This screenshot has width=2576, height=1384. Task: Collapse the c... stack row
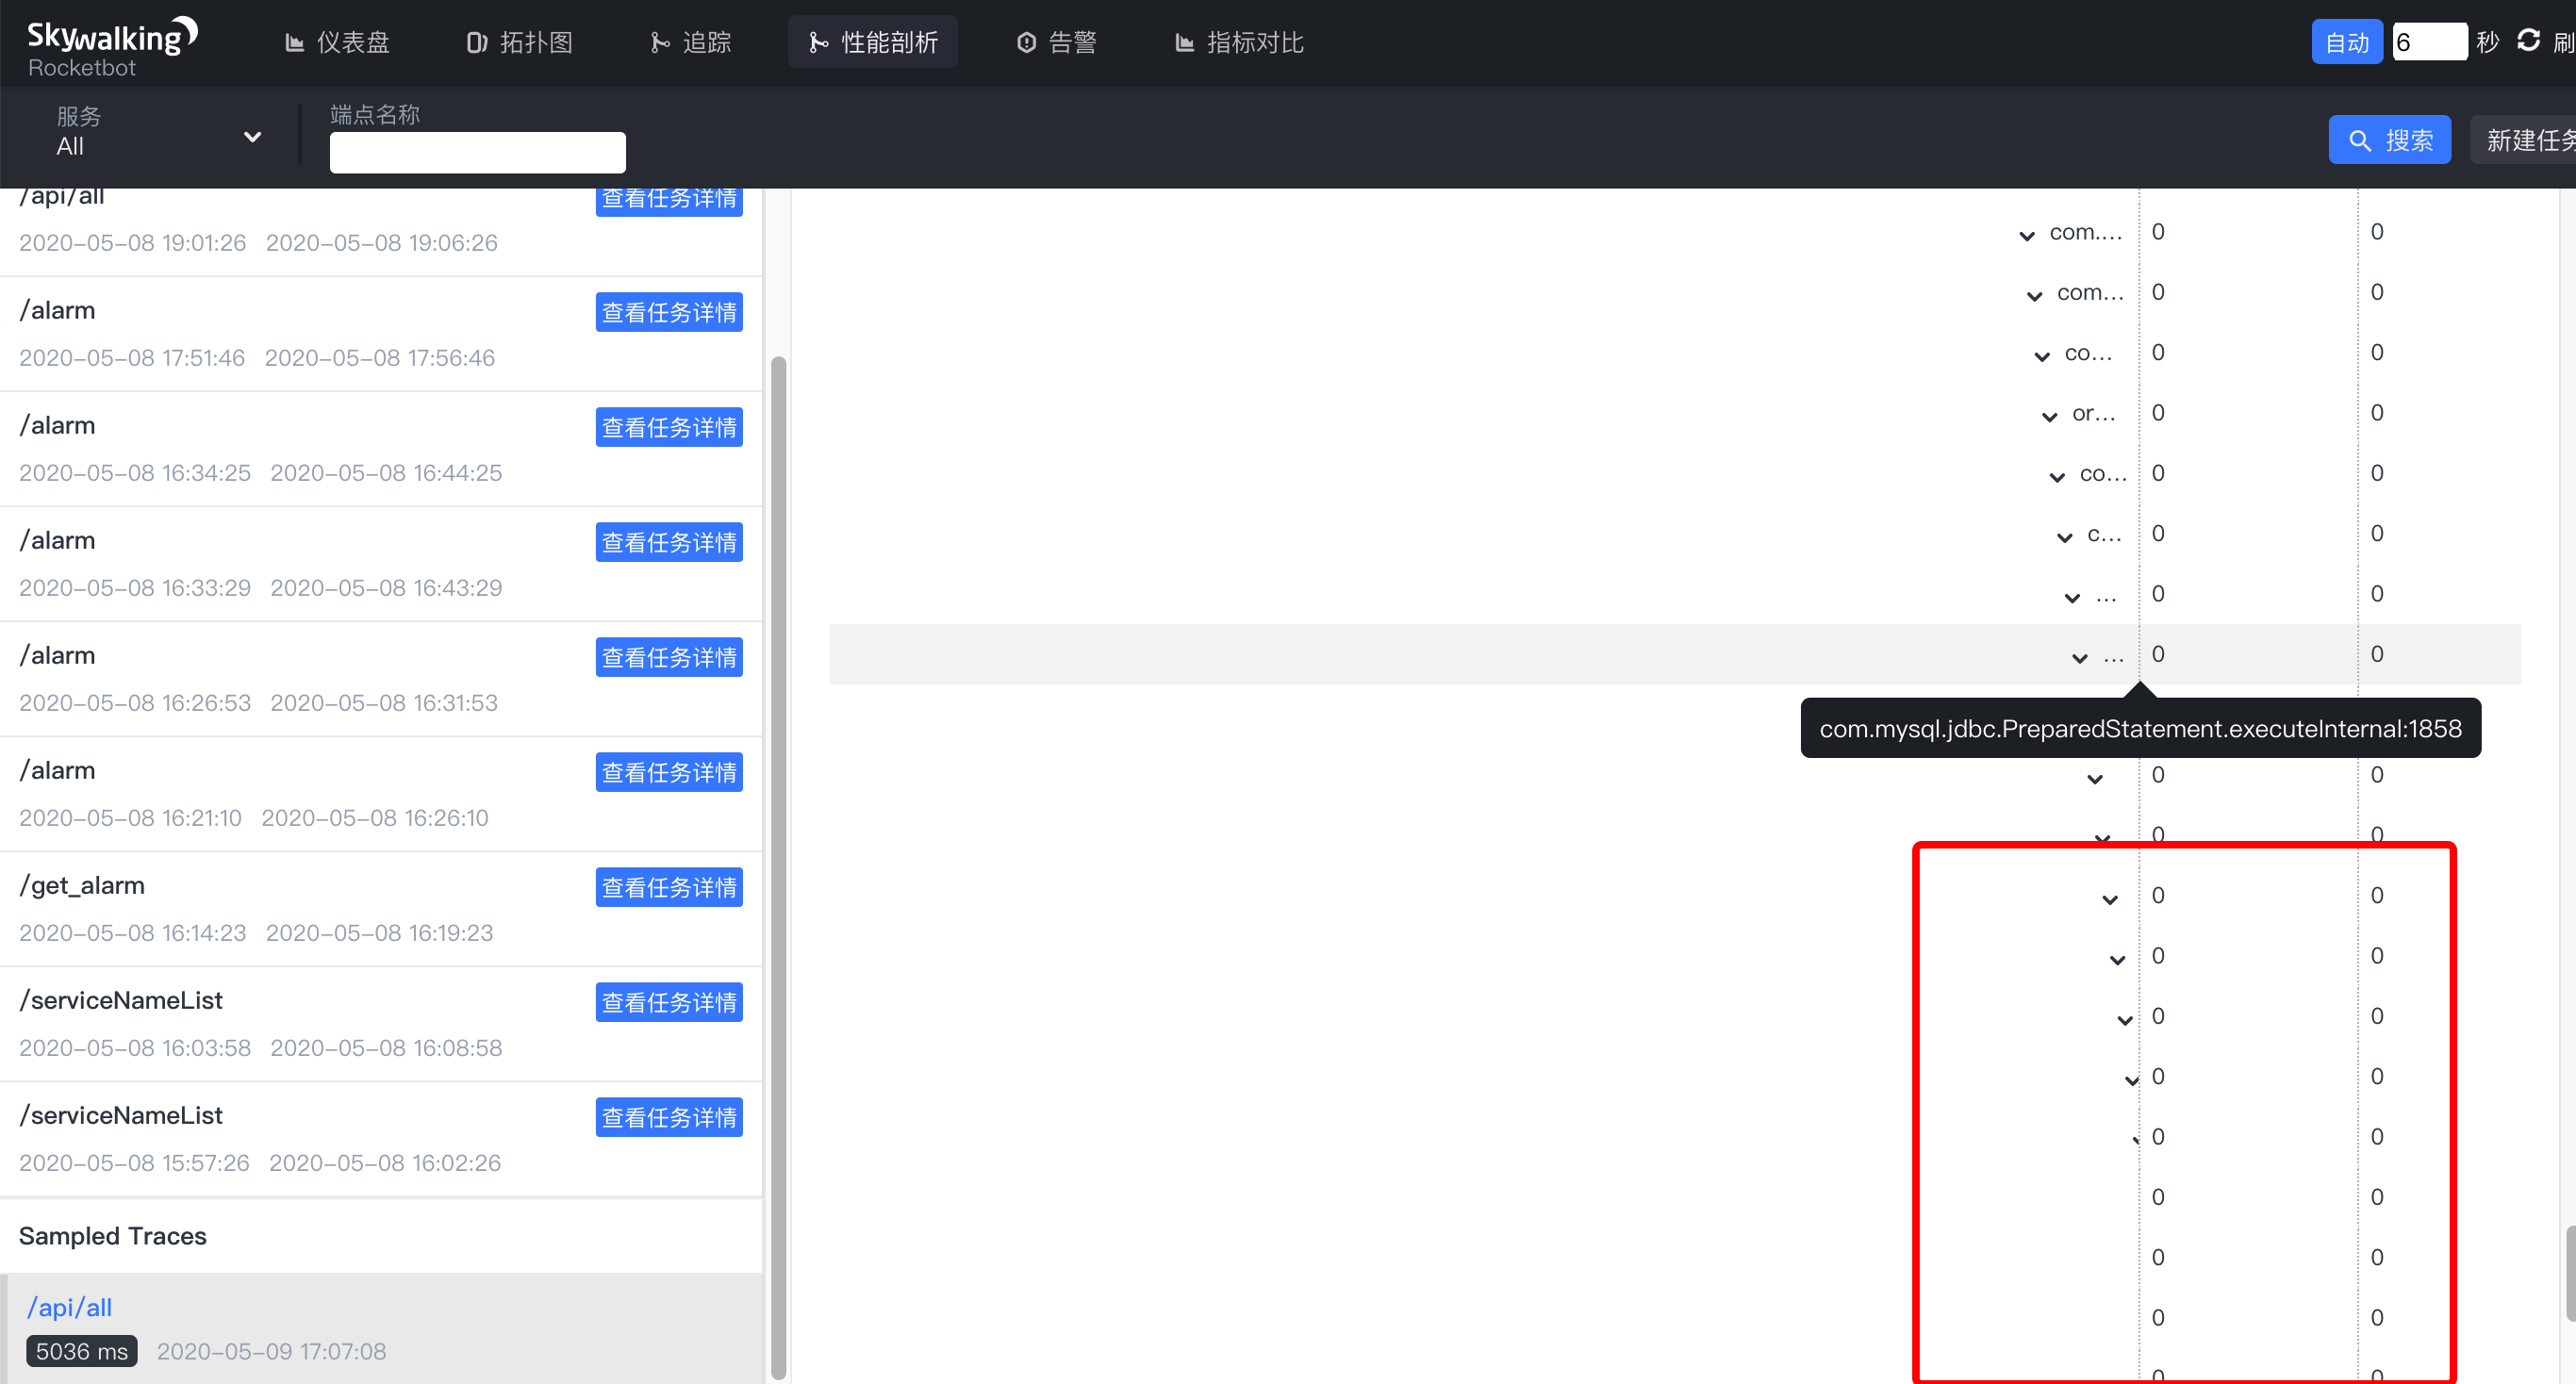click(x=2064, y=538)
